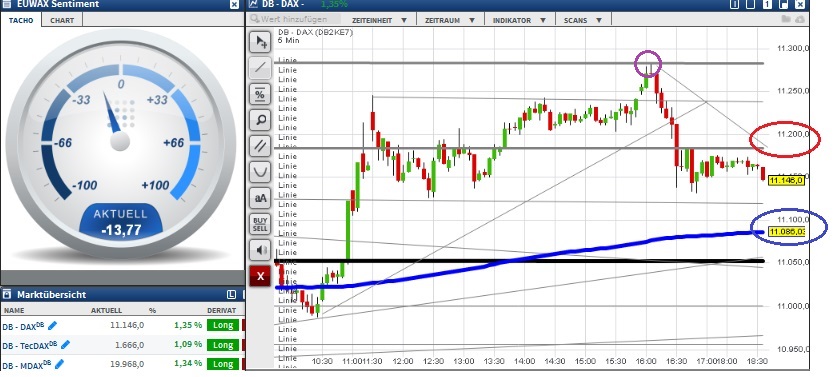Click Long button for DB - MDAX
Image resolution: width=834 pixels, height=377 pixels.
(223, 364)
